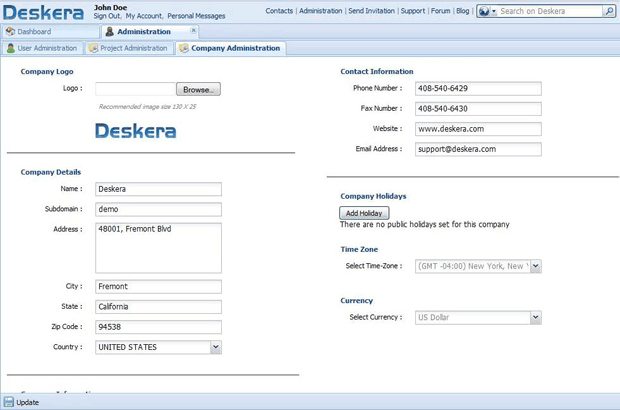Viewport: 620px width, 410px height.
Task: Click the search magnifier icon
Action: coord(609,11)
